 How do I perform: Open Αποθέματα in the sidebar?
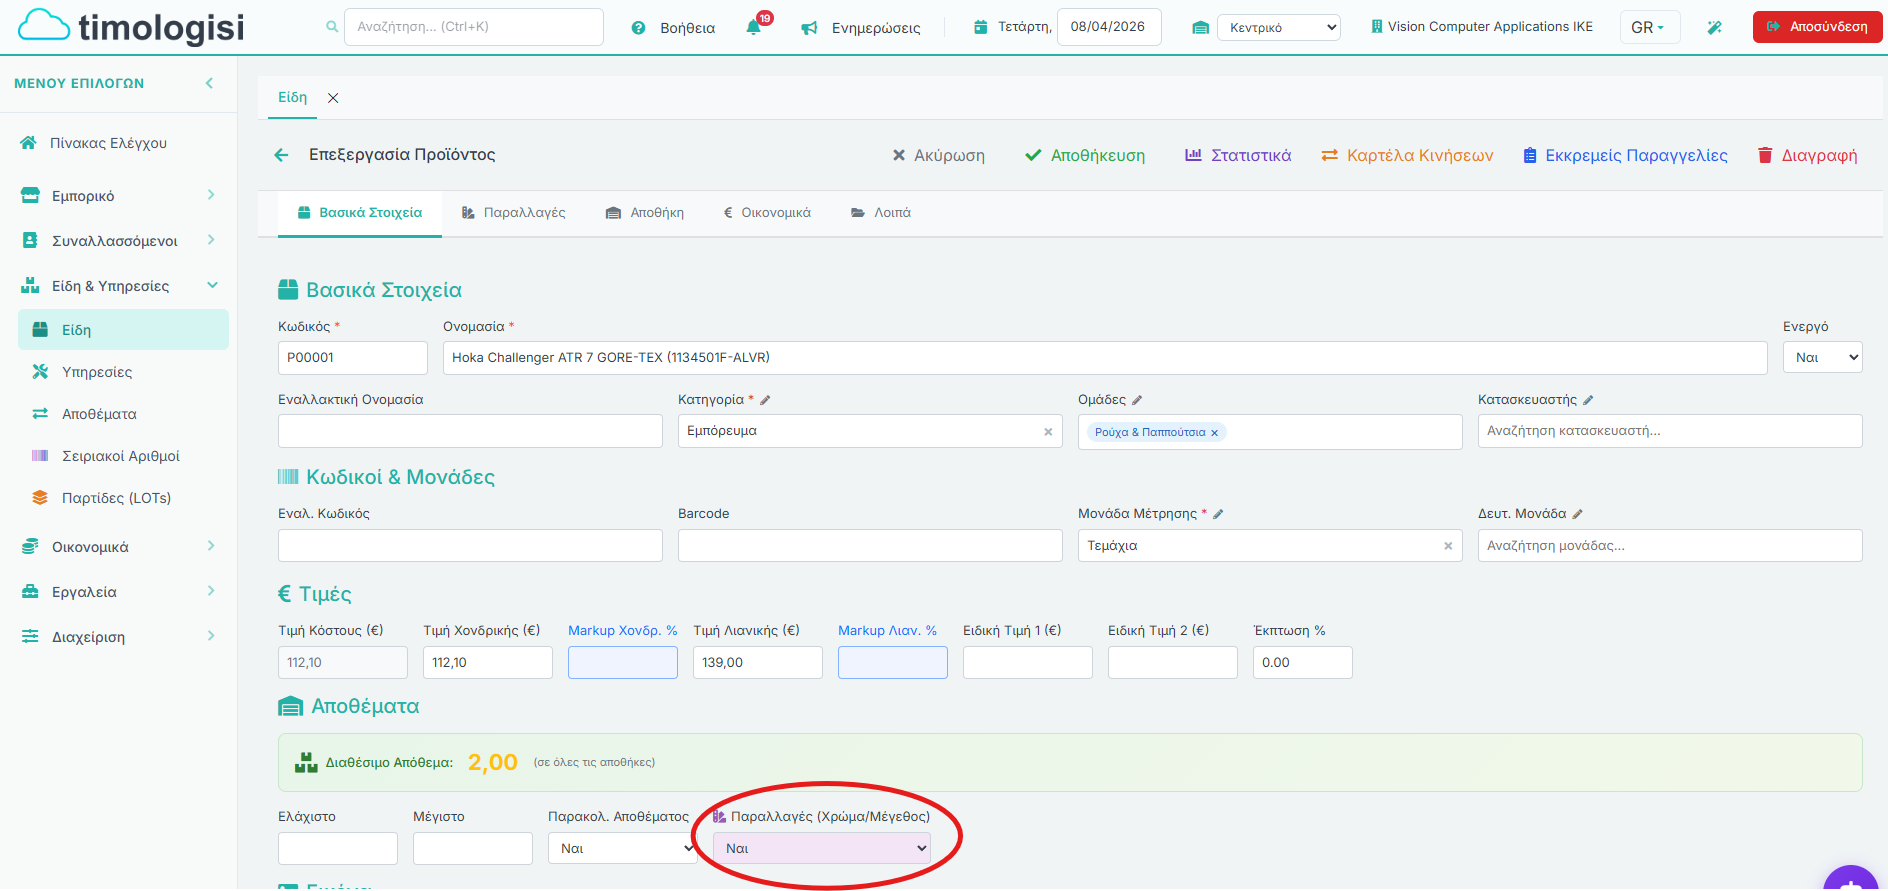click(x=99, y=414)
